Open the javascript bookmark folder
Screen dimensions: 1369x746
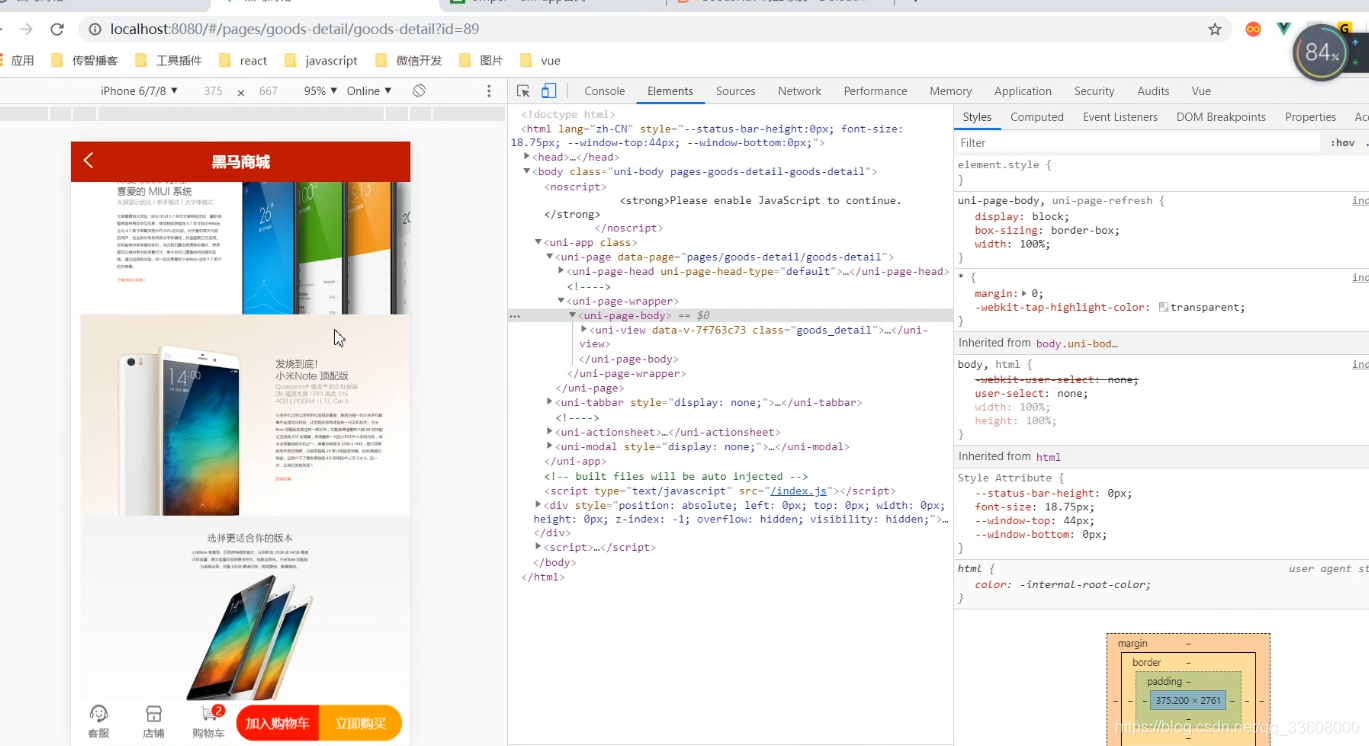click(x=321, y=61)
